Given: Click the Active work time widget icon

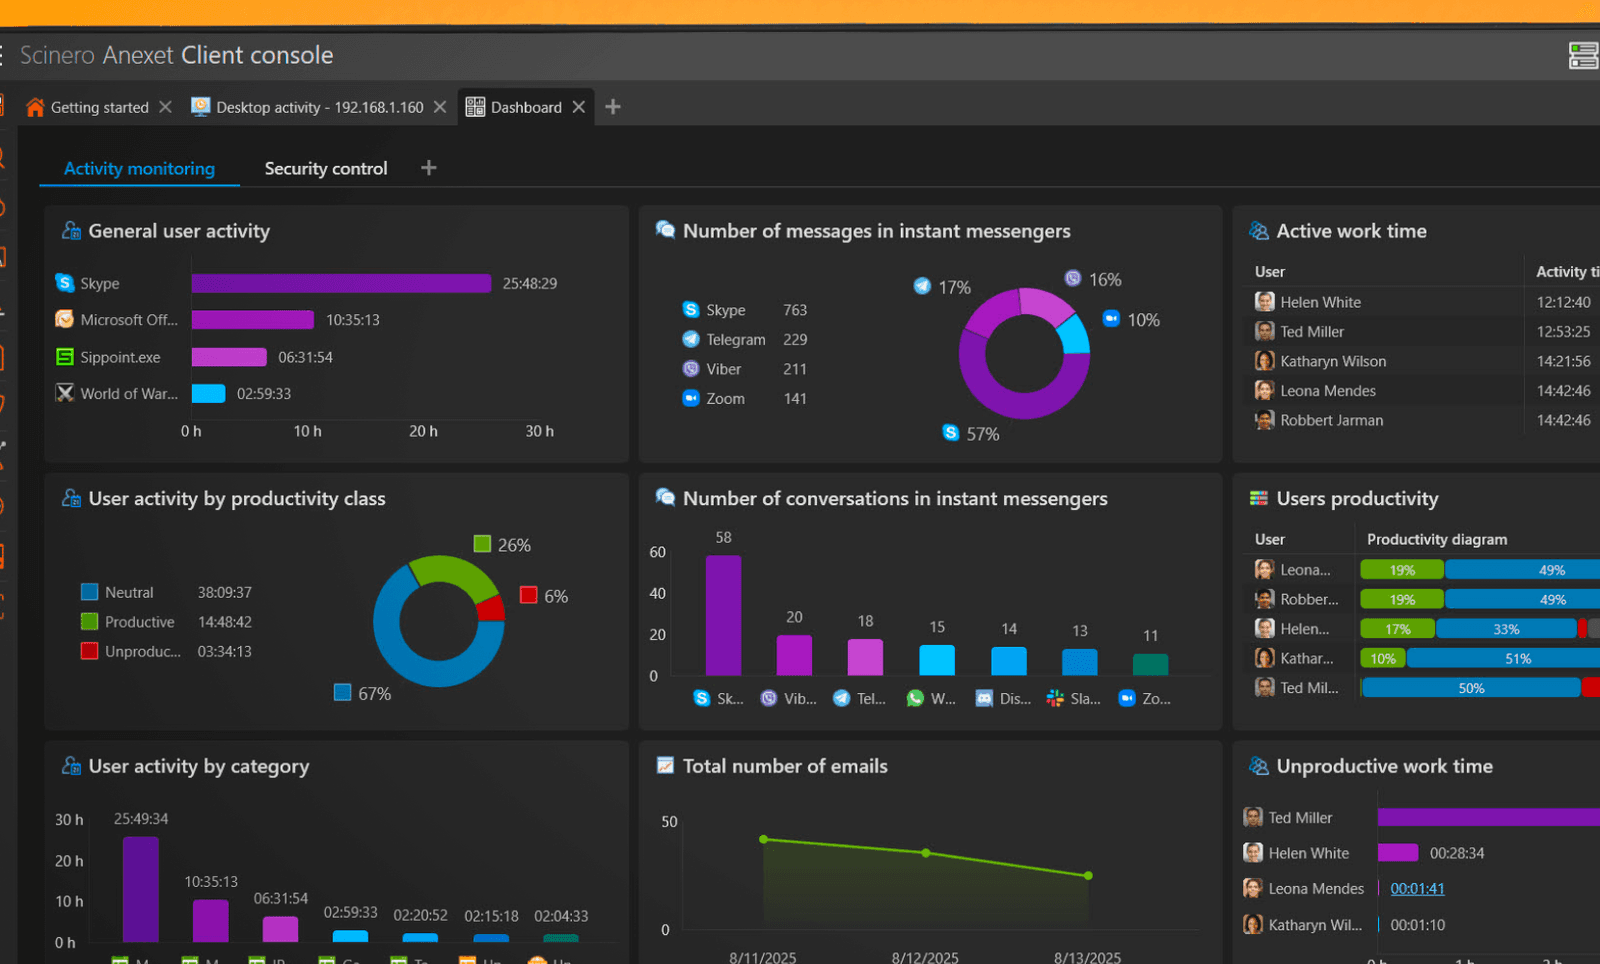Looking at the screenshot, I should [x=1259, y=231].
